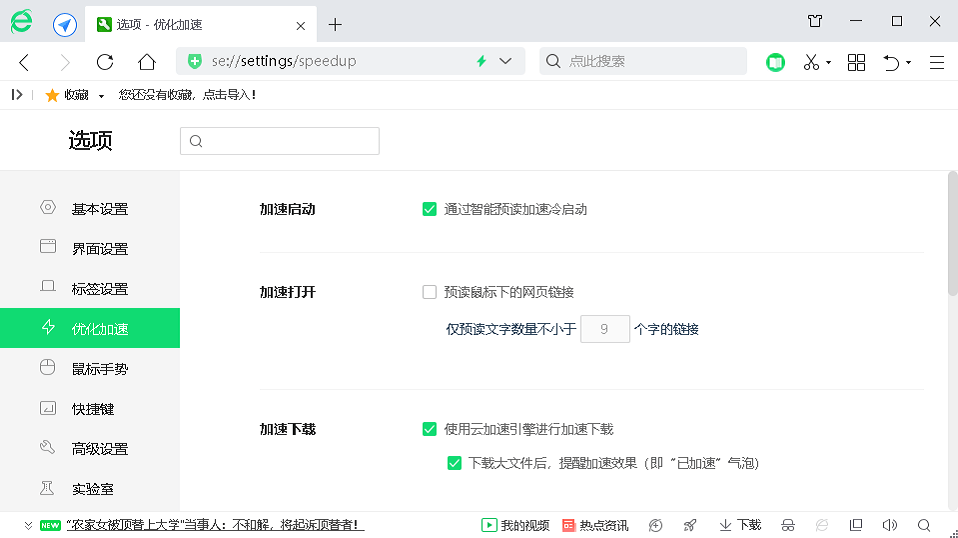
Task: Close the 选项 - 优化加速 tab
Action: point(301,26)
